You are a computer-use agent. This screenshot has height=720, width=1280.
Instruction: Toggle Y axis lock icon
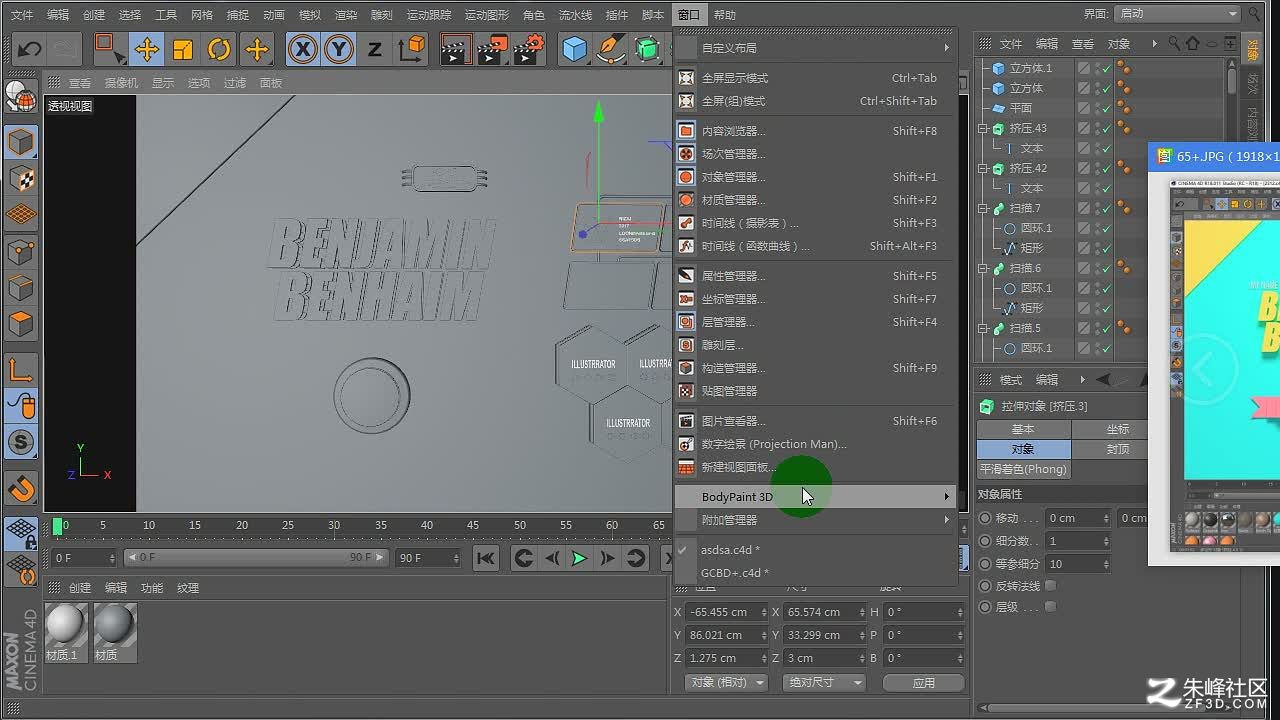[339, 49]
